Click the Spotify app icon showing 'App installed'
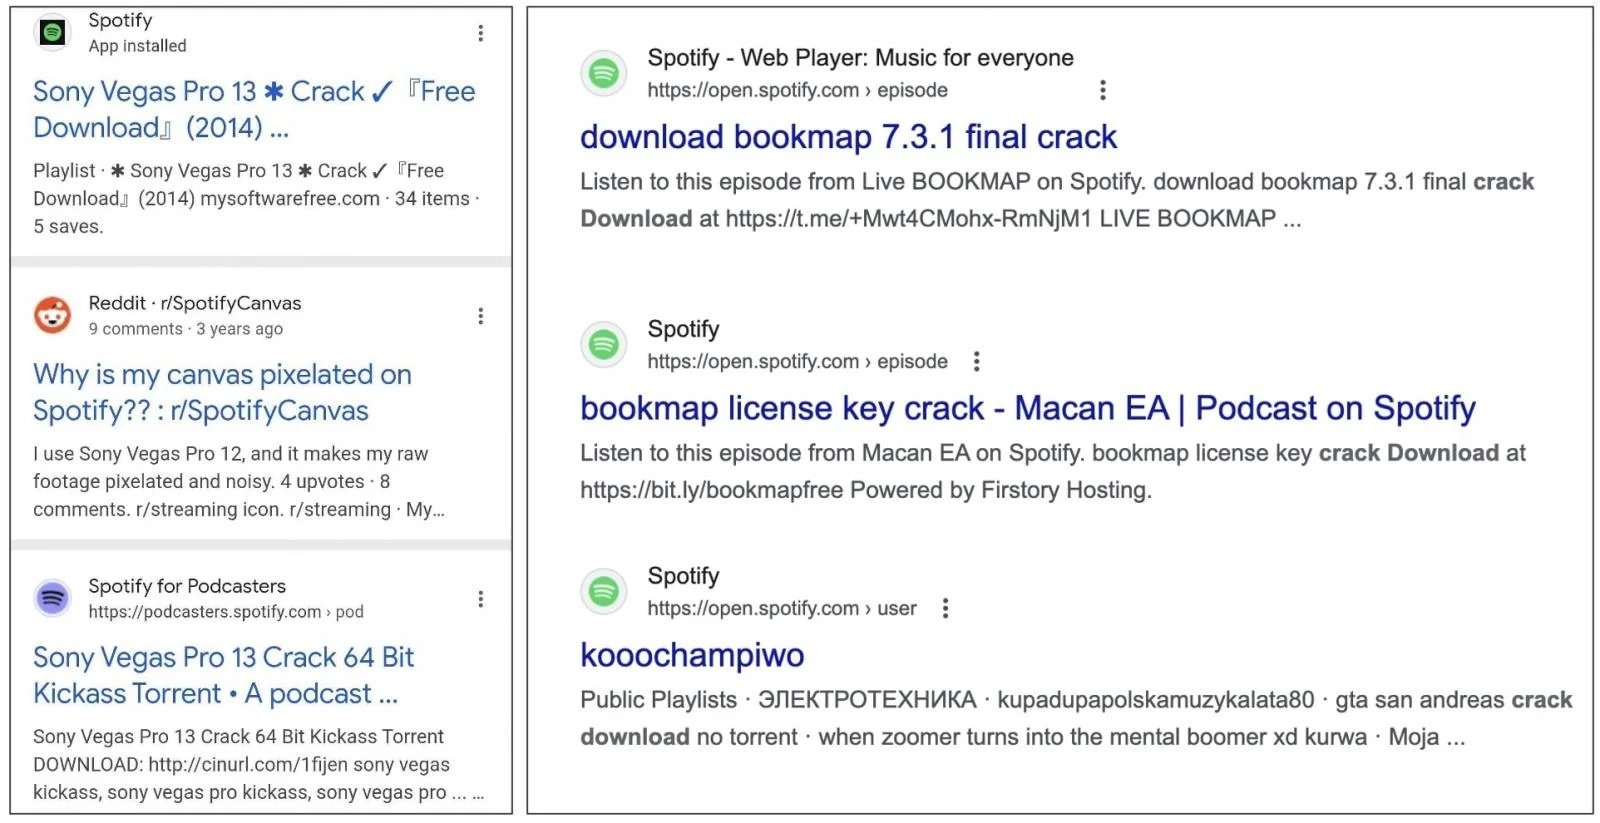The width and height of the screenshot is (1600, 823). coord(52,32)
